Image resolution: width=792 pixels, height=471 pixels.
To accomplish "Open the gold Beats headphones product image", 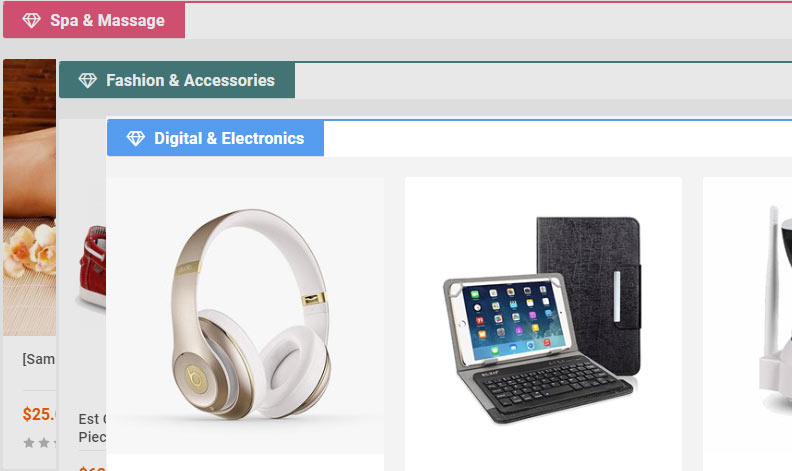I will point(245,315).
